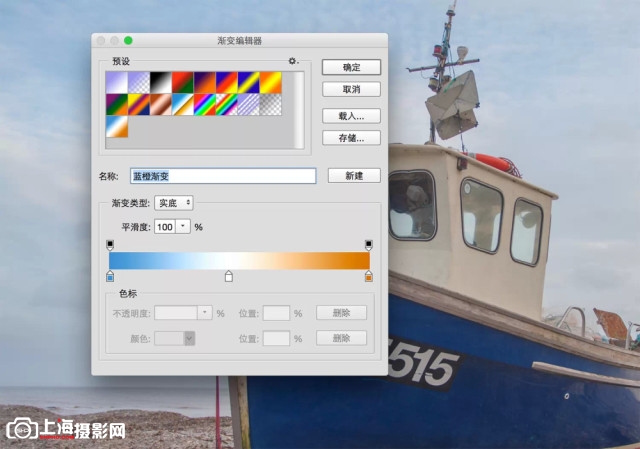Select the gray neutral density preset
The width and height of the screenshot is (640, 449).
[271, 105]
